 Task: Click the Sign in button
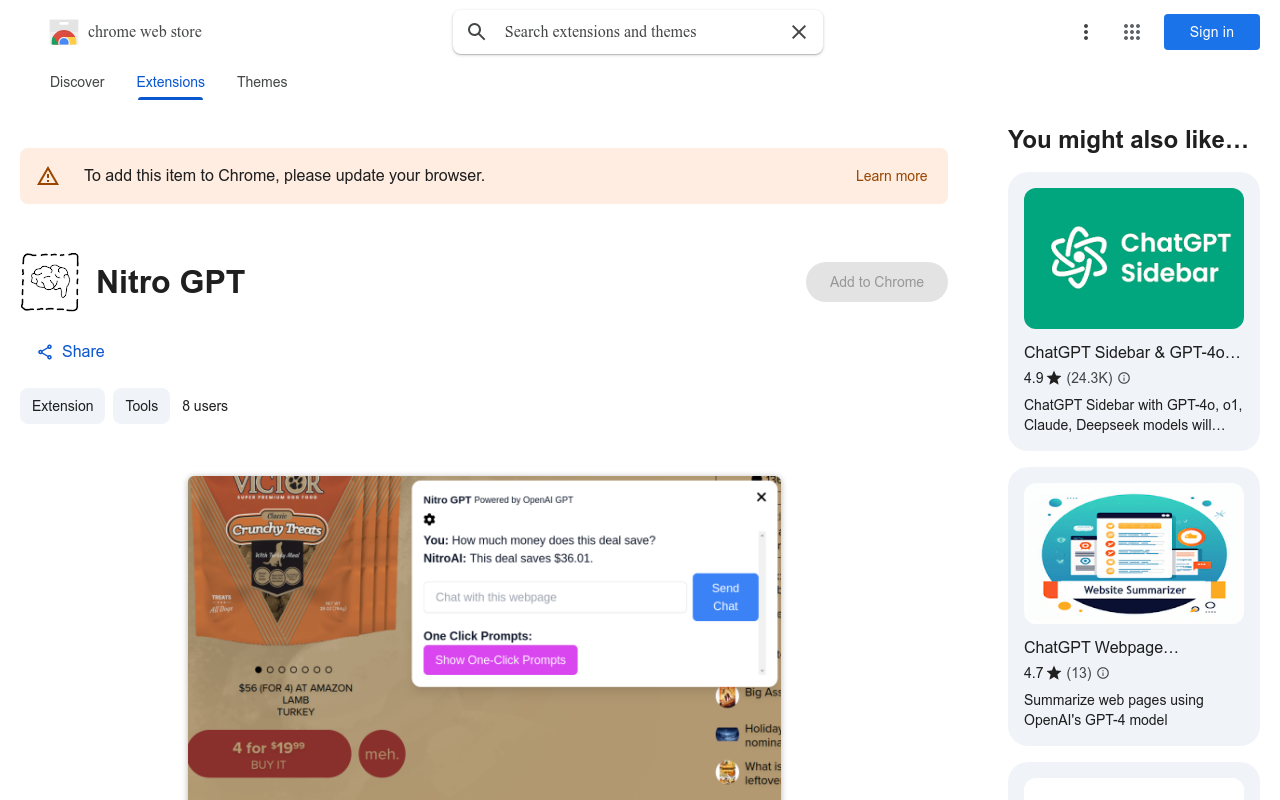(1212, 32)
